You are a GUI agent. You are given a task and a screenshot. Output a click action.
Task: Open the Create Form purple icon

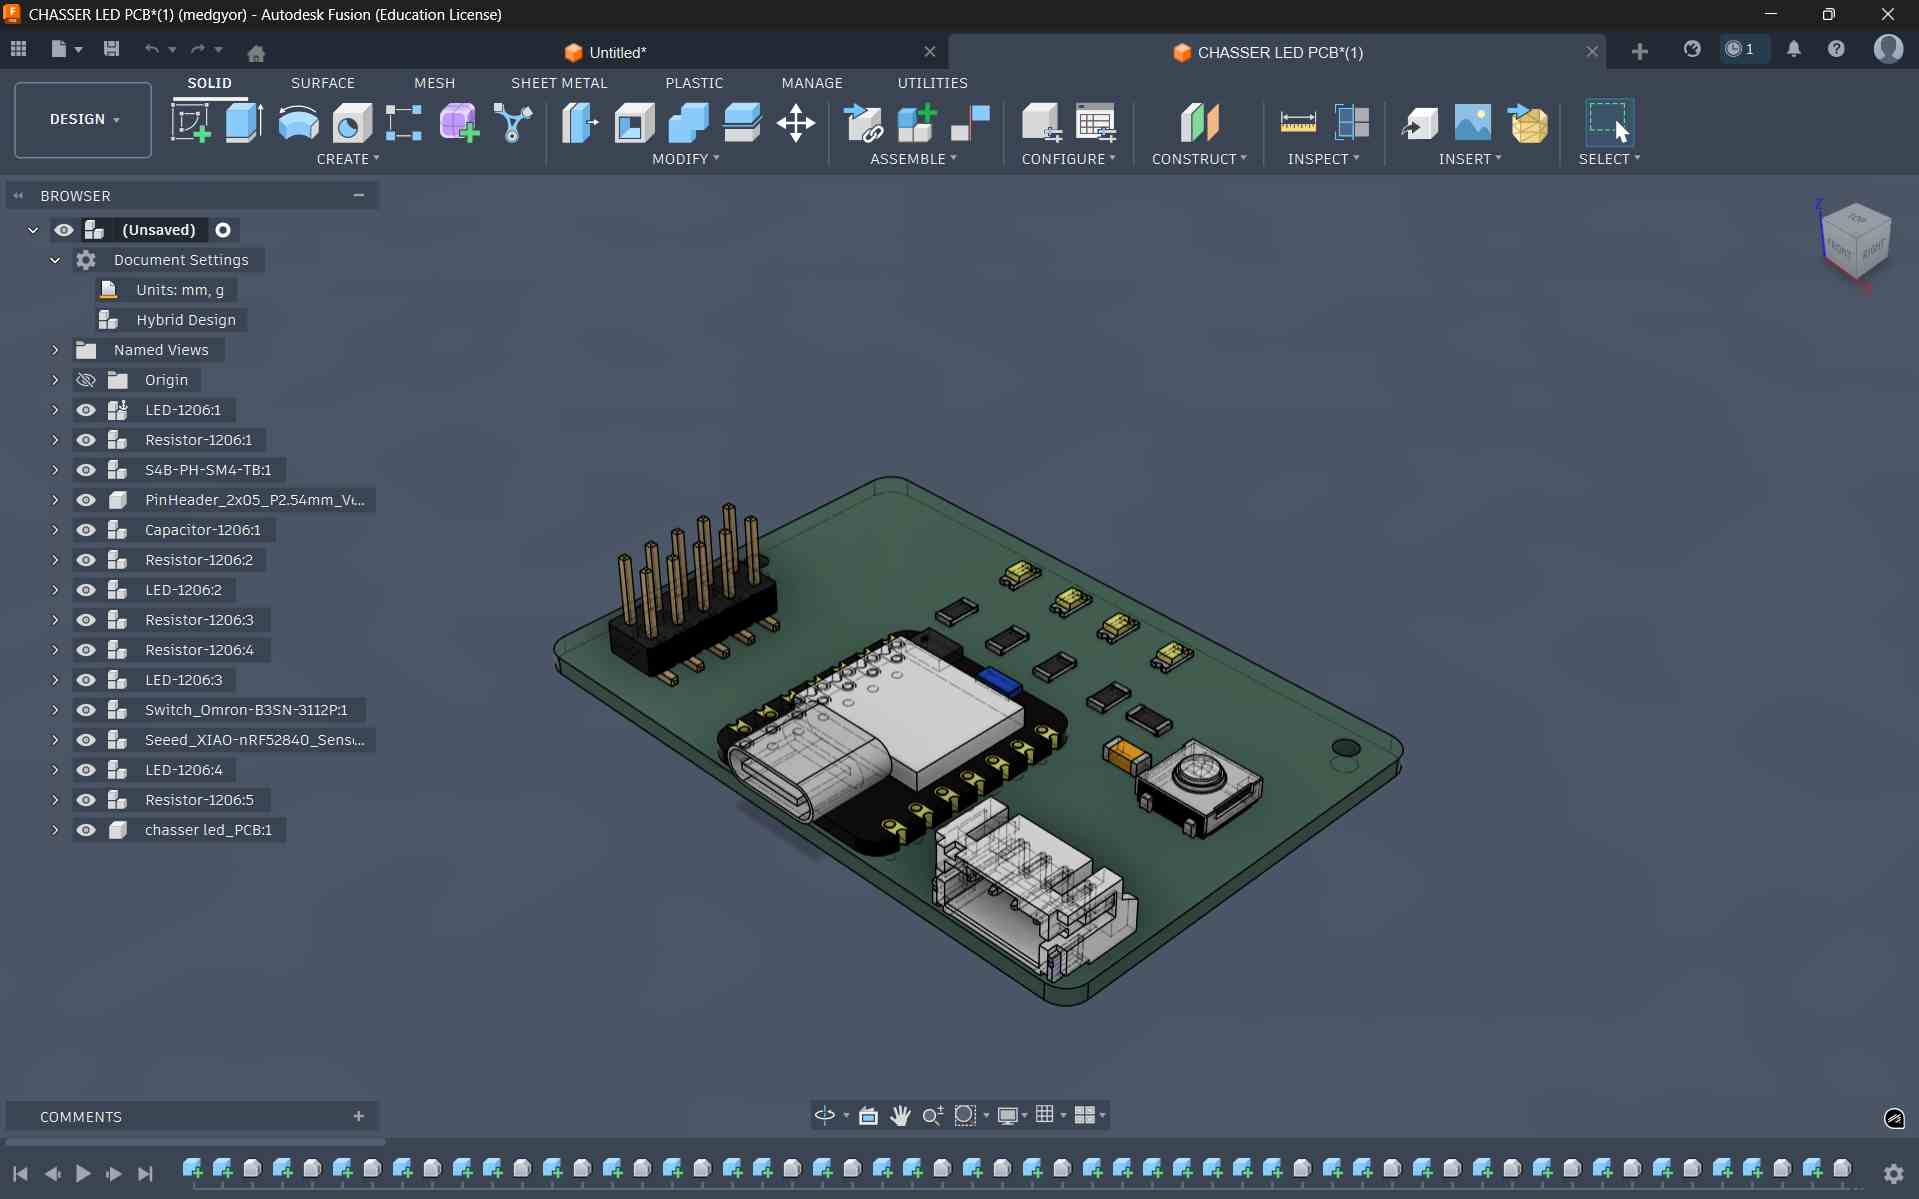click(x=459, y=123)
